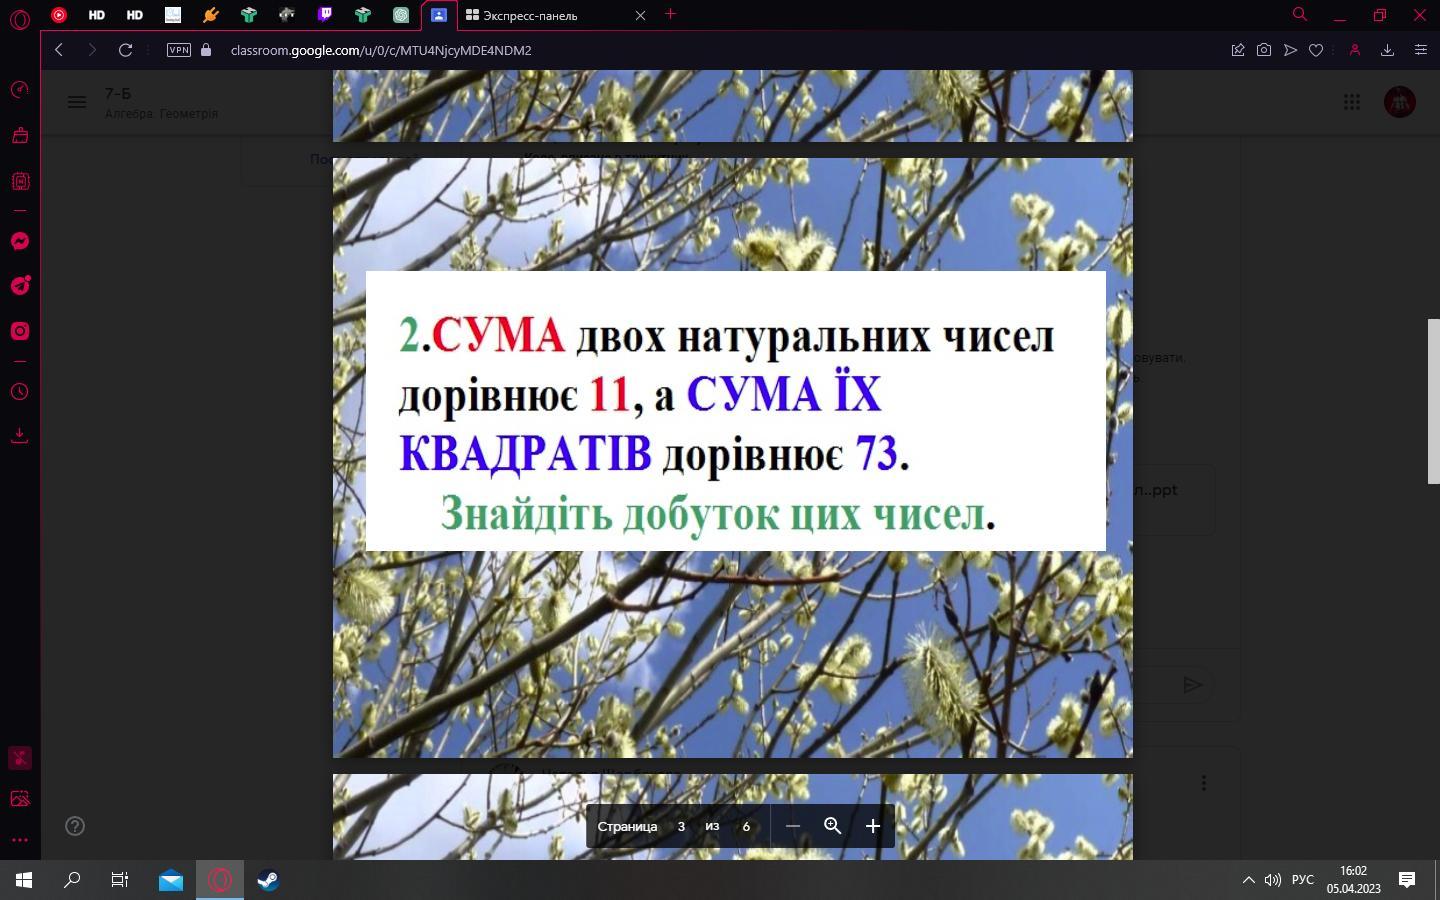Open the downloads toolbar icon

click(x=1387, y=50)
